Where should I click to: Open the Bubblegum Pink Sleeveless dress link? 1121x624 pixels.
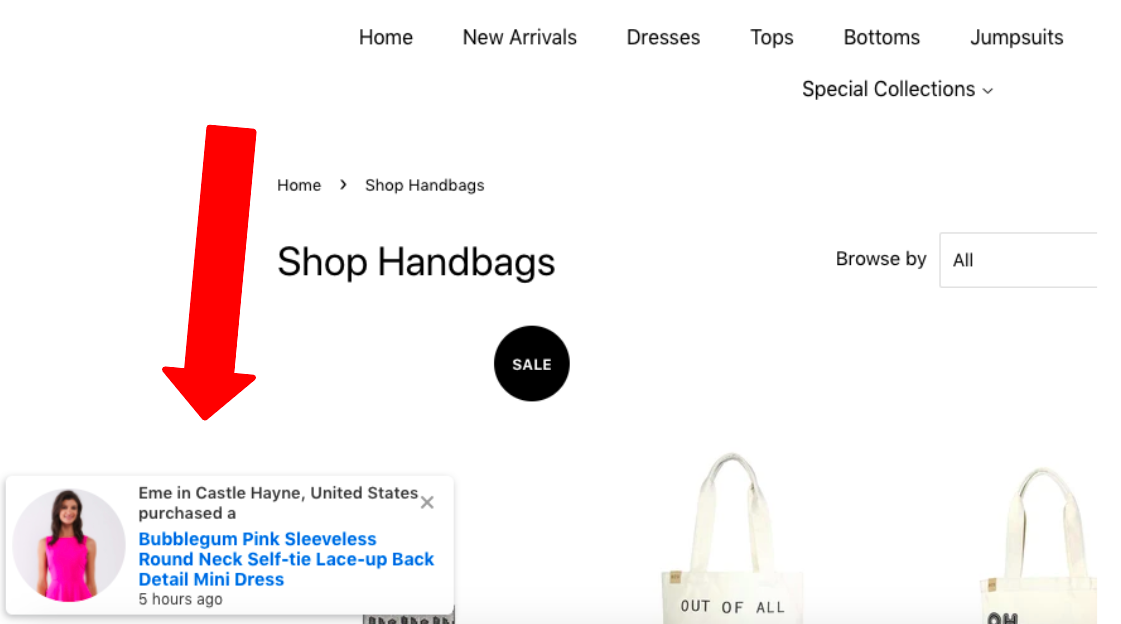(286, 559)
